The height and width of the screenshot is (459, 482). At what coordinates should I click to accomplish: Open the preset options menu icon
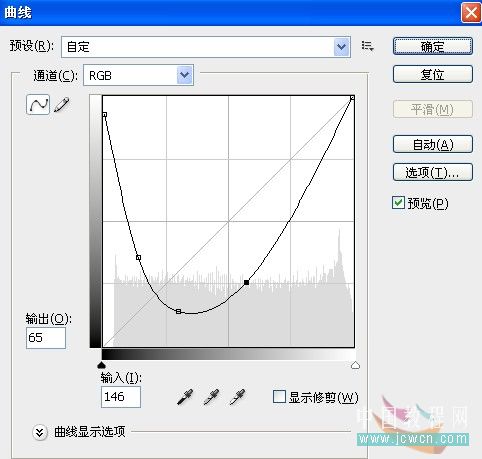[367, 46]
